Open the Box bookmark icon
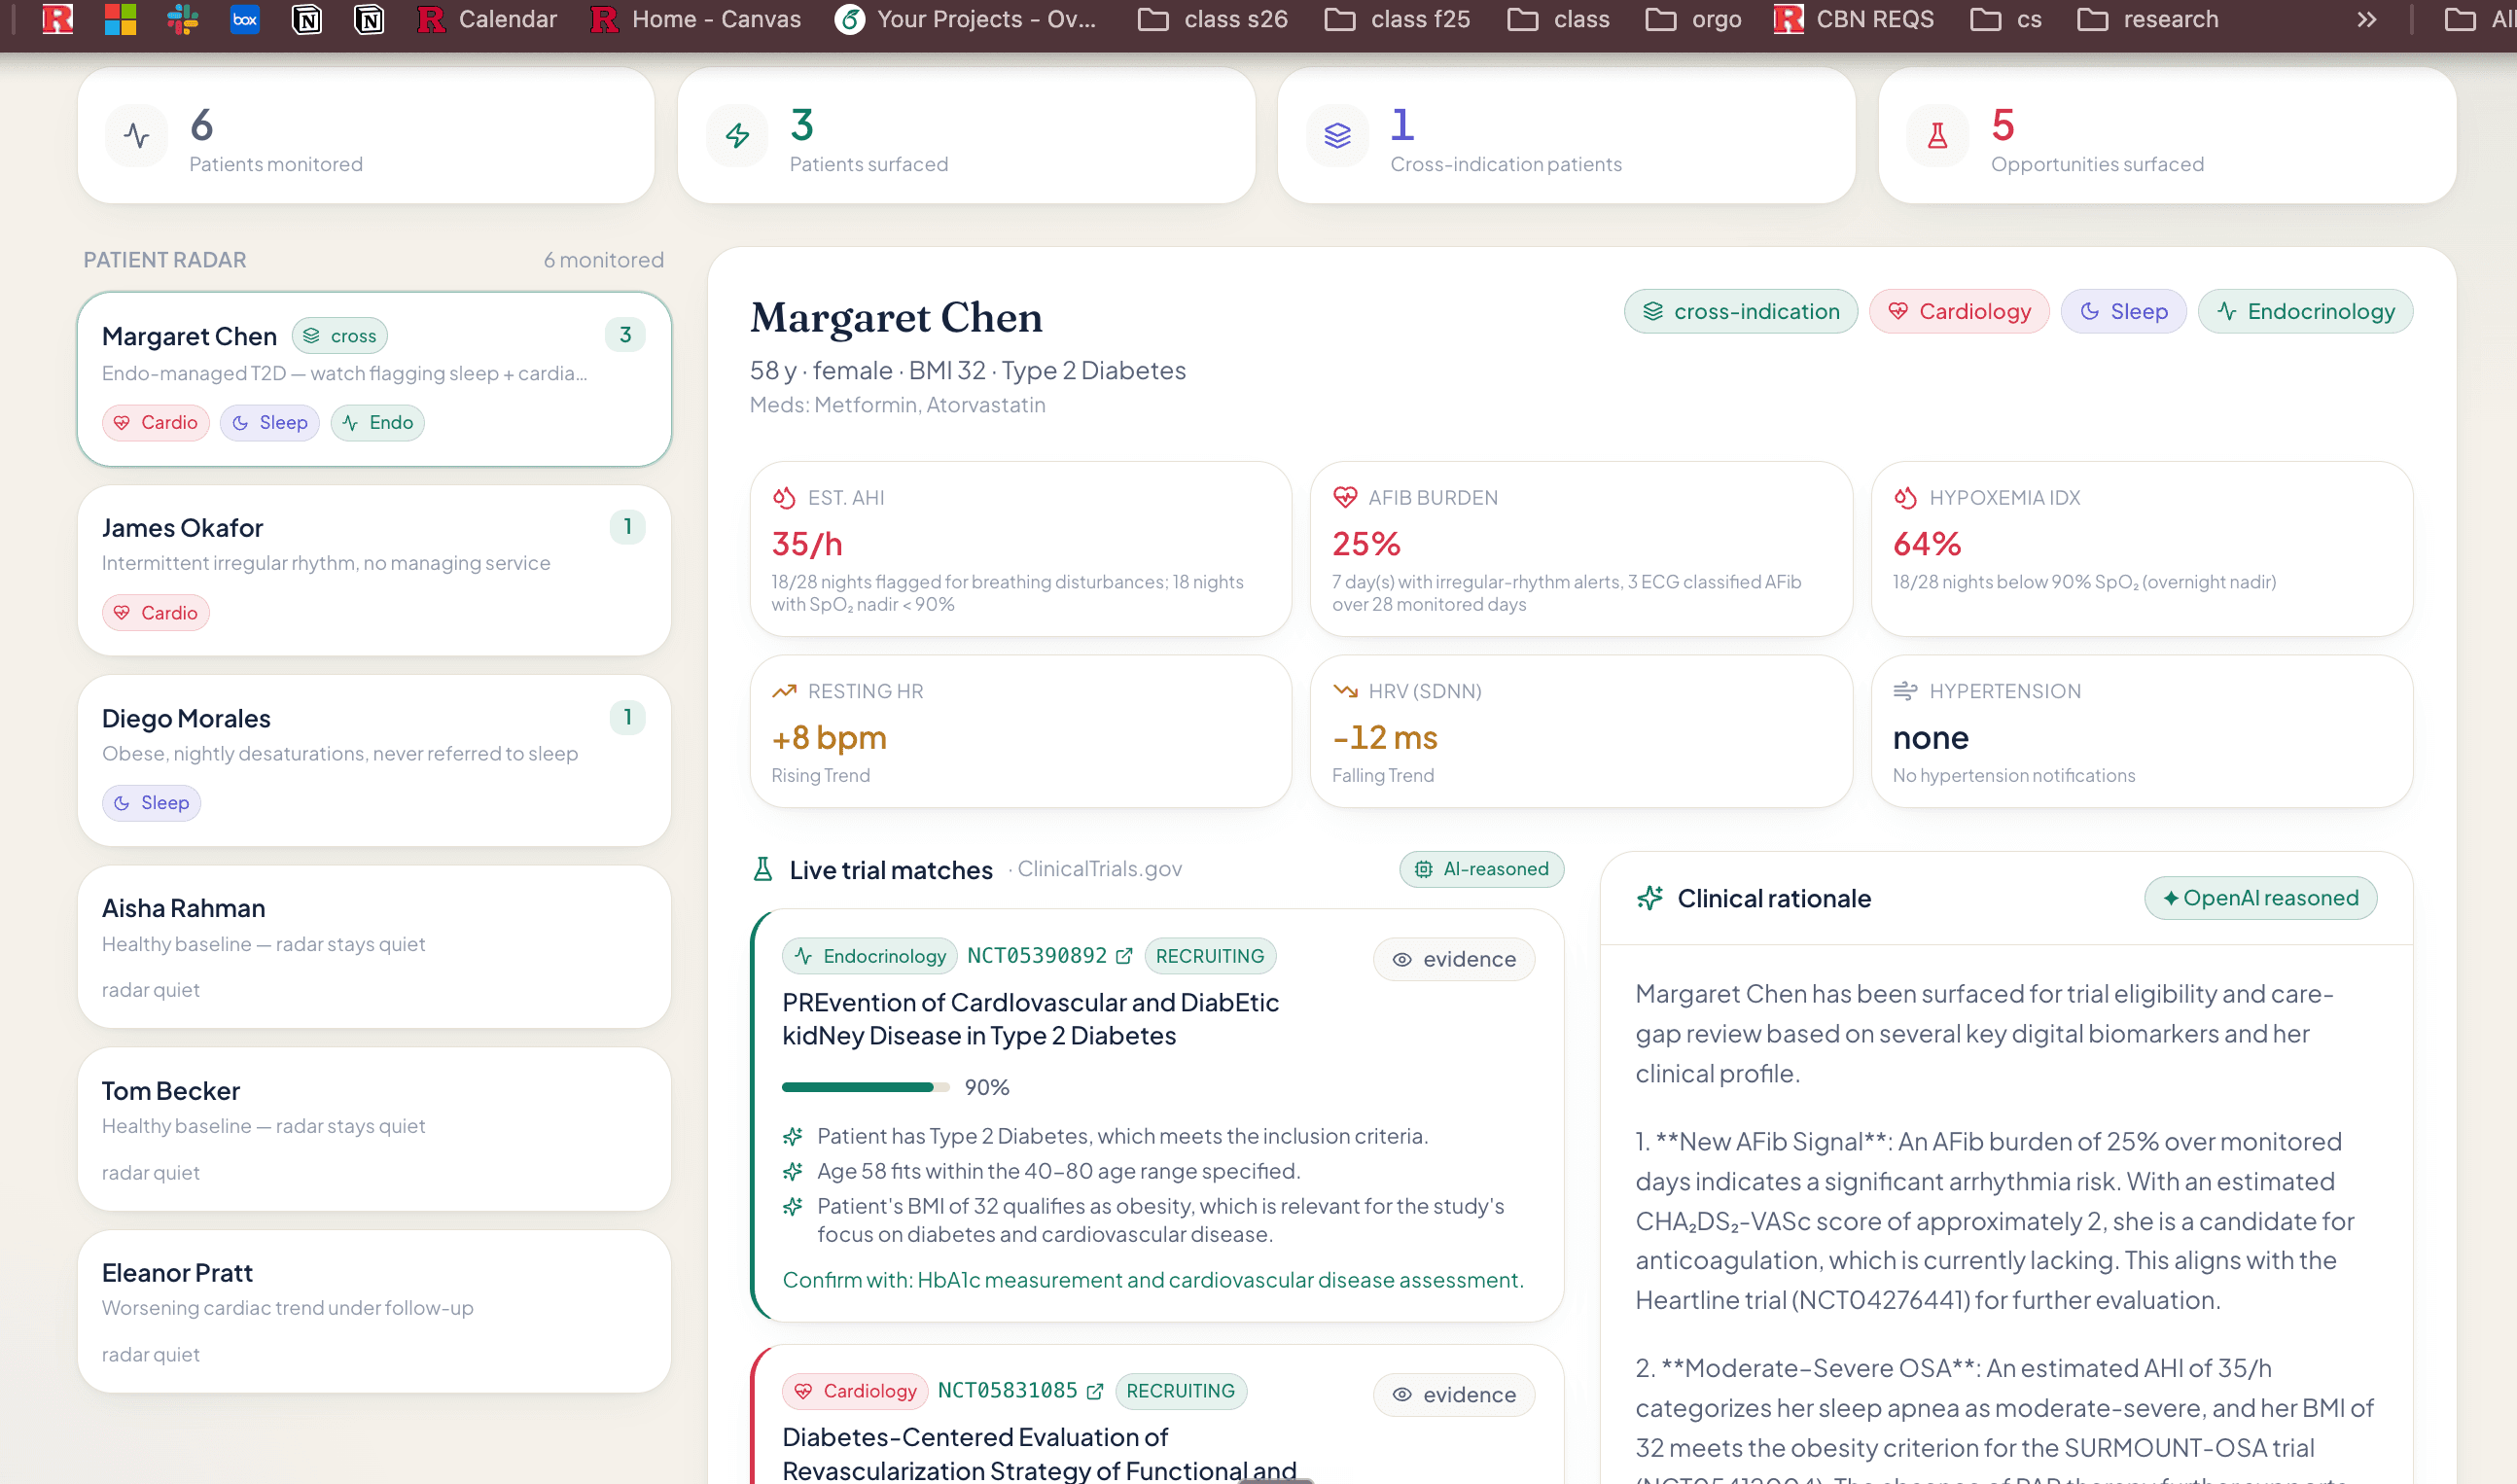Image resolution: width=2517 pixels, height=1484 pixels. pos(245,19)
